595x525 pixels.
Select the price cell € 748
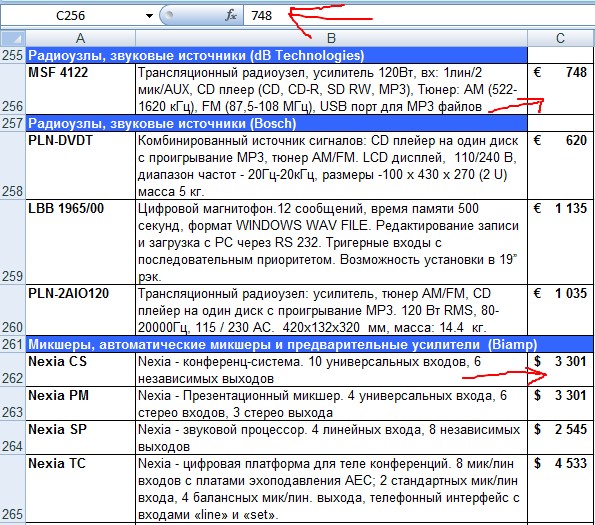(x=560, y=89)
